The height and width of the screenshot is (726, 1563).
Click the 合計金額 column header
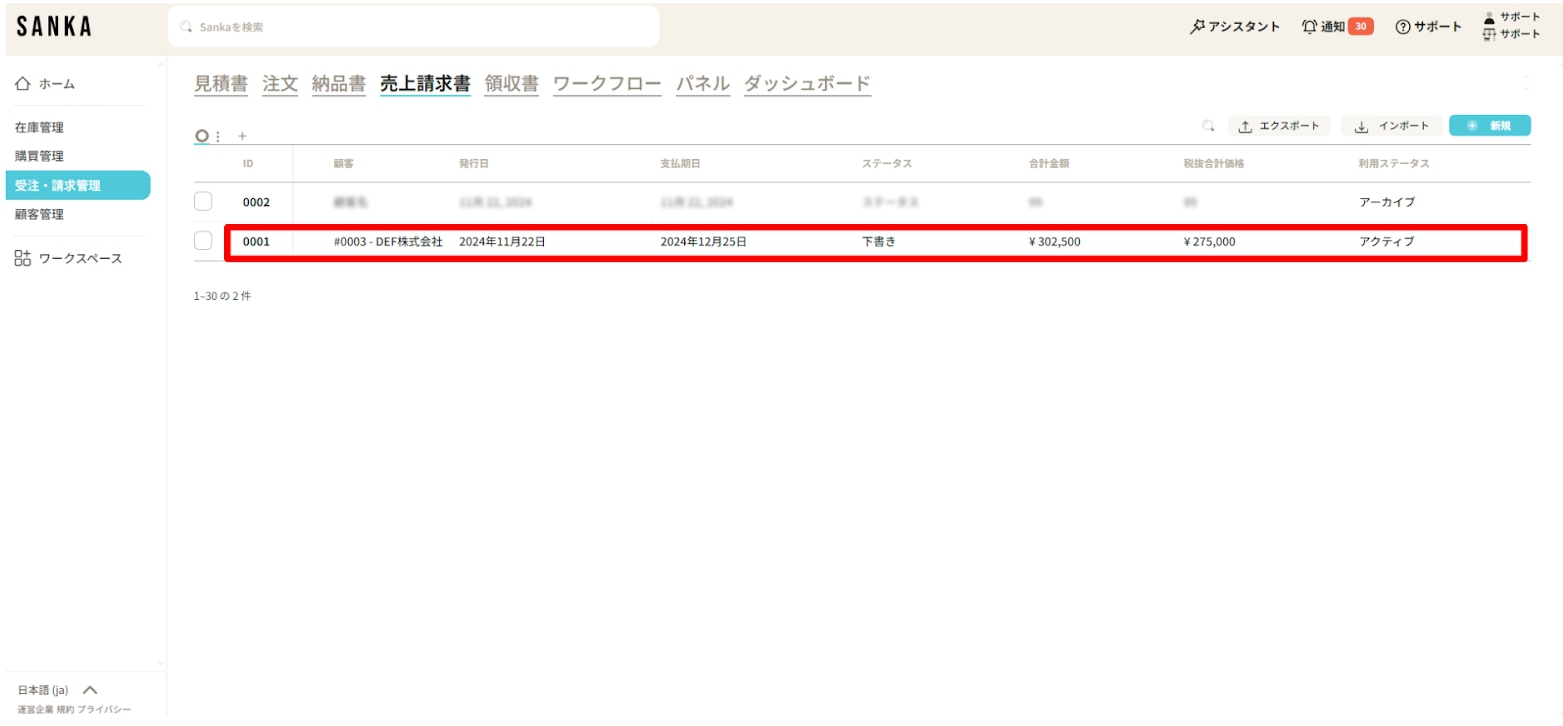point(1049,163)
